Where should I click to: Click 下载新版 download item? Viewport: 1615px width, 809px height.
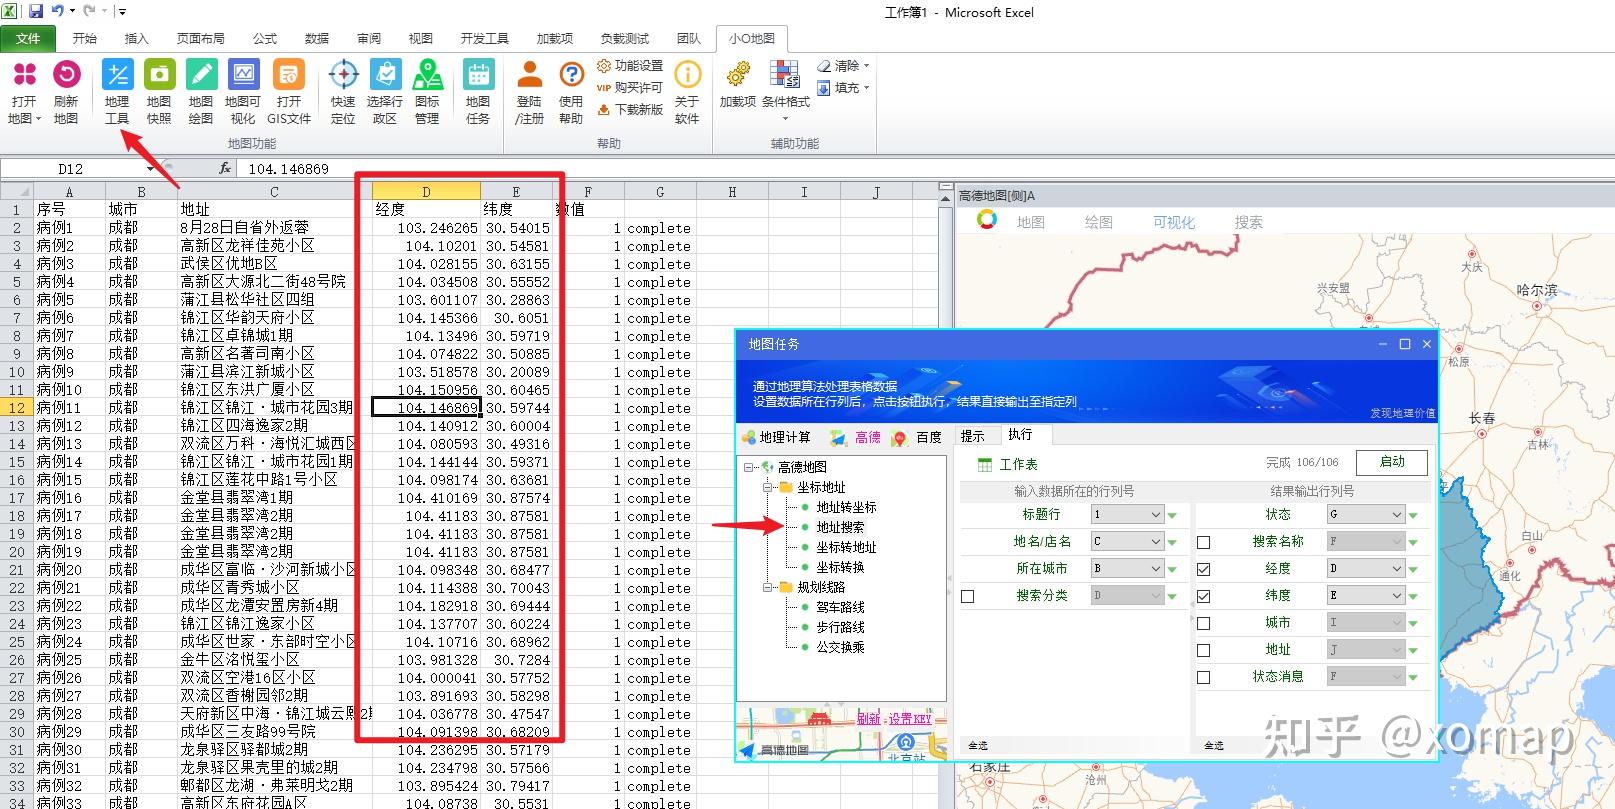click(630, 110)
